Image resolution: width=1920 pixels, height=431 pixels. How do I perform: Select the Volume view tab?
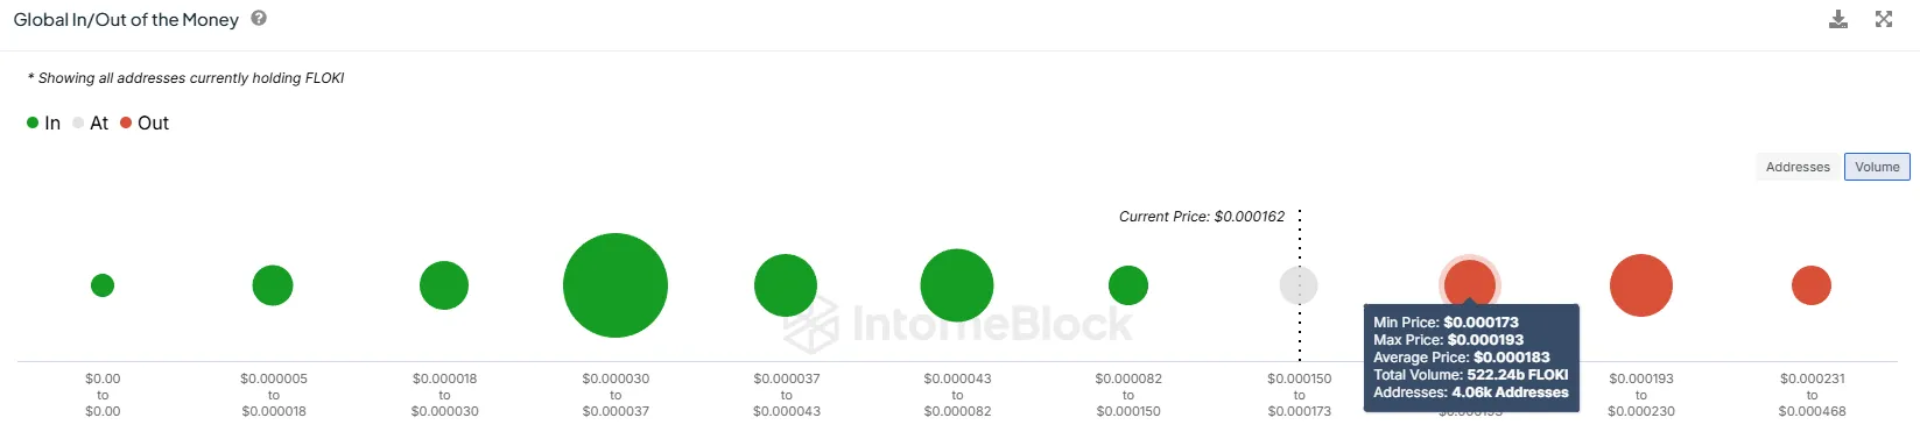coord(1877,167)
